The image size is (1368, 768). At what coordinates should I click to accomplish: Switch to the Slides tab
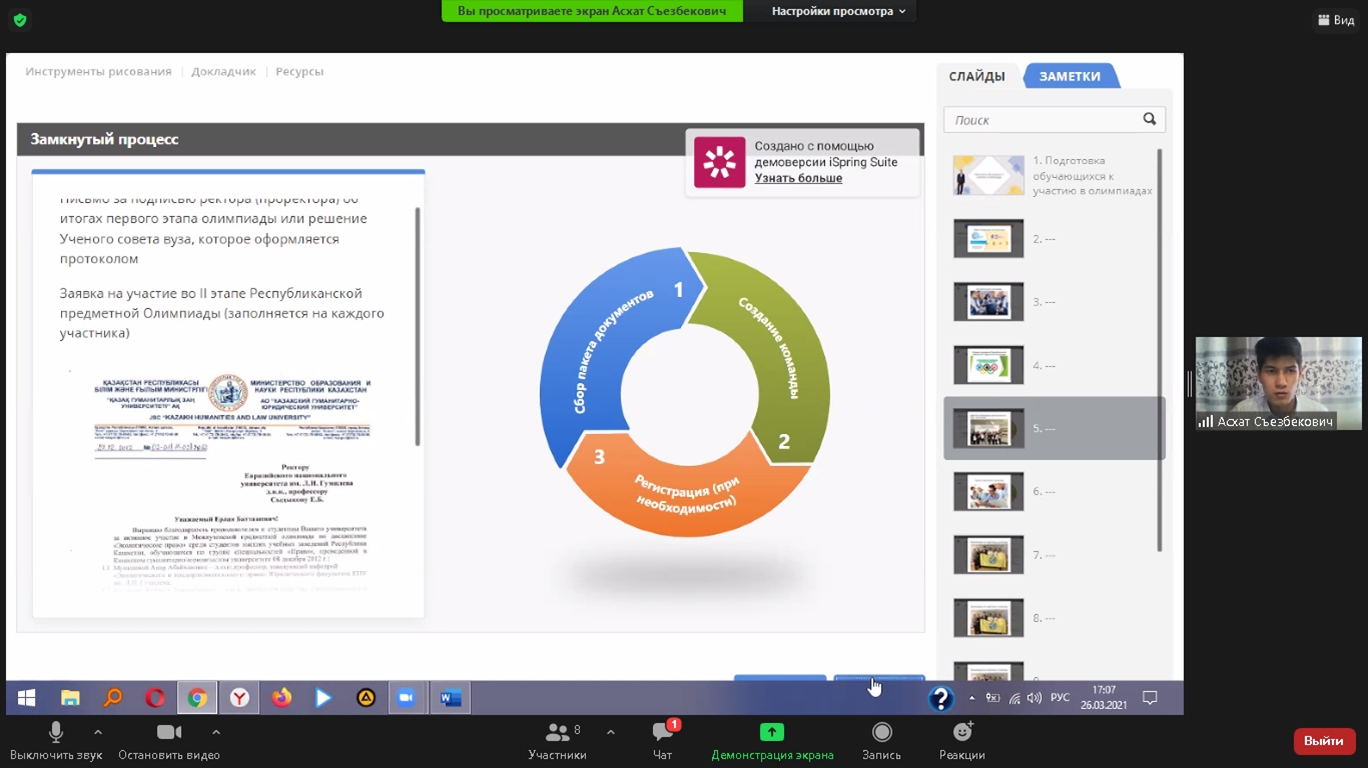pyautogui.click(x=977, y=76)
